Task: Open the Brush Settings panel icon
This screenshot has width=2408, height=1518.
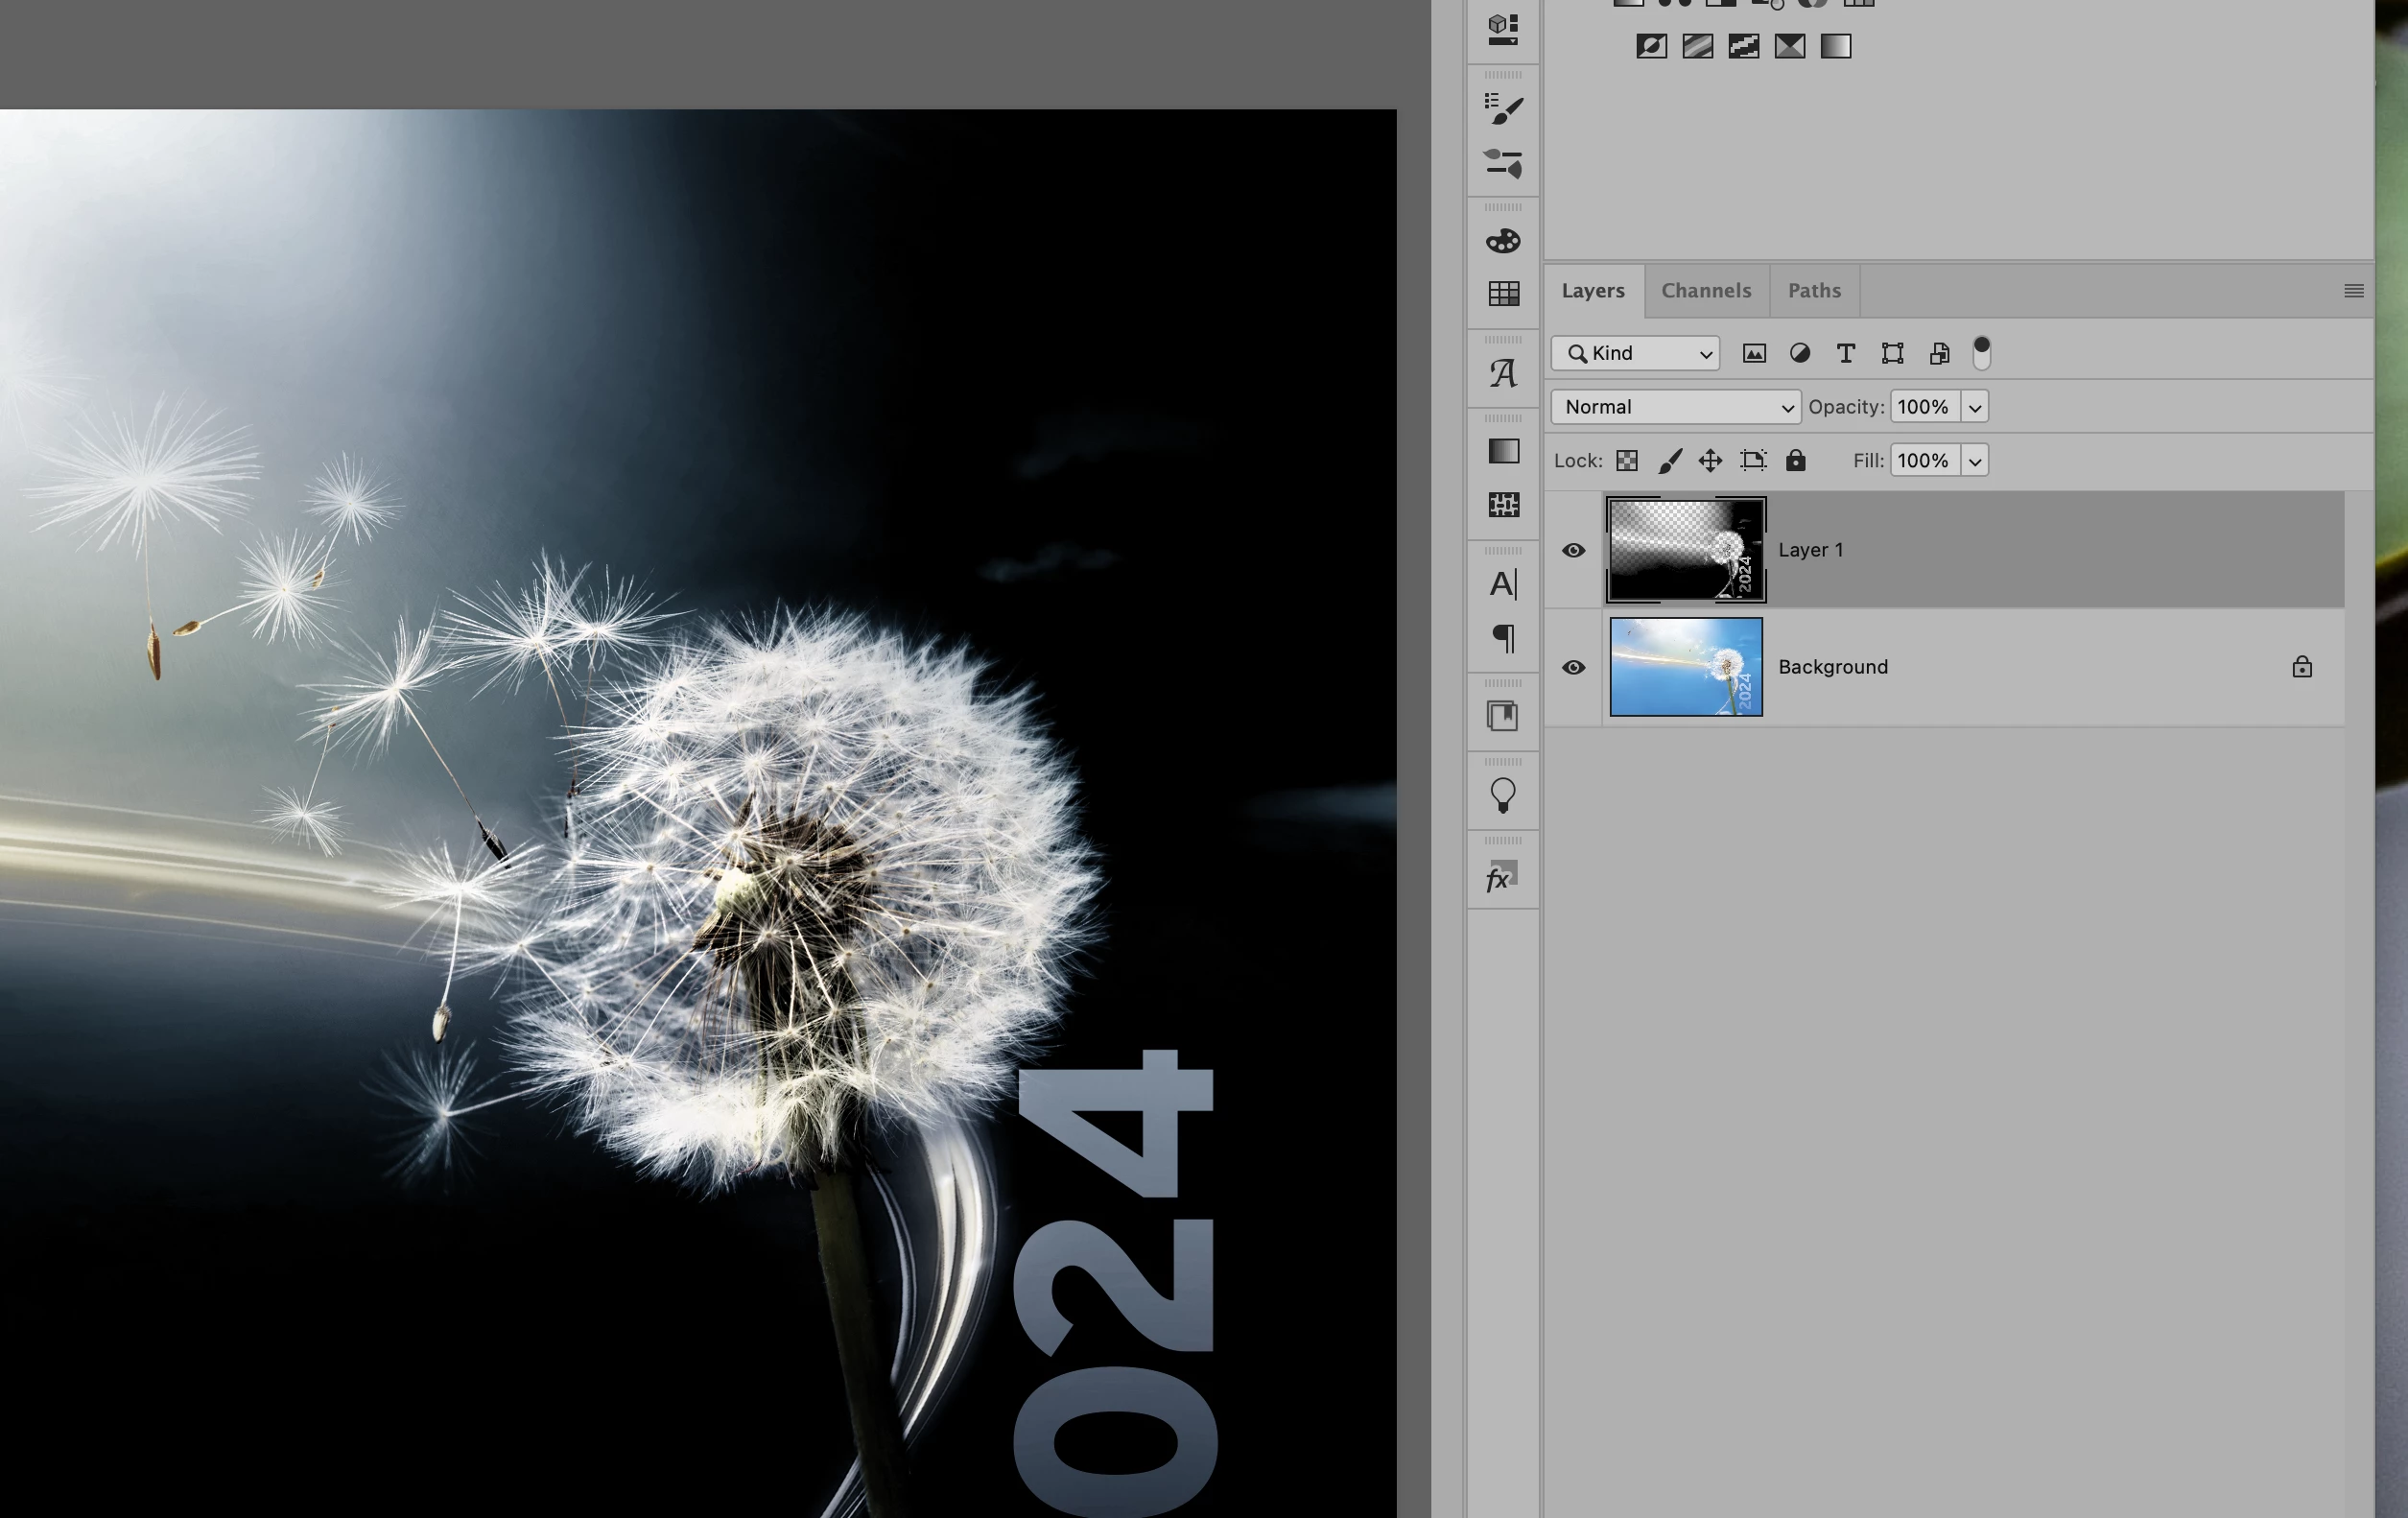Action: click(1503, 109)
